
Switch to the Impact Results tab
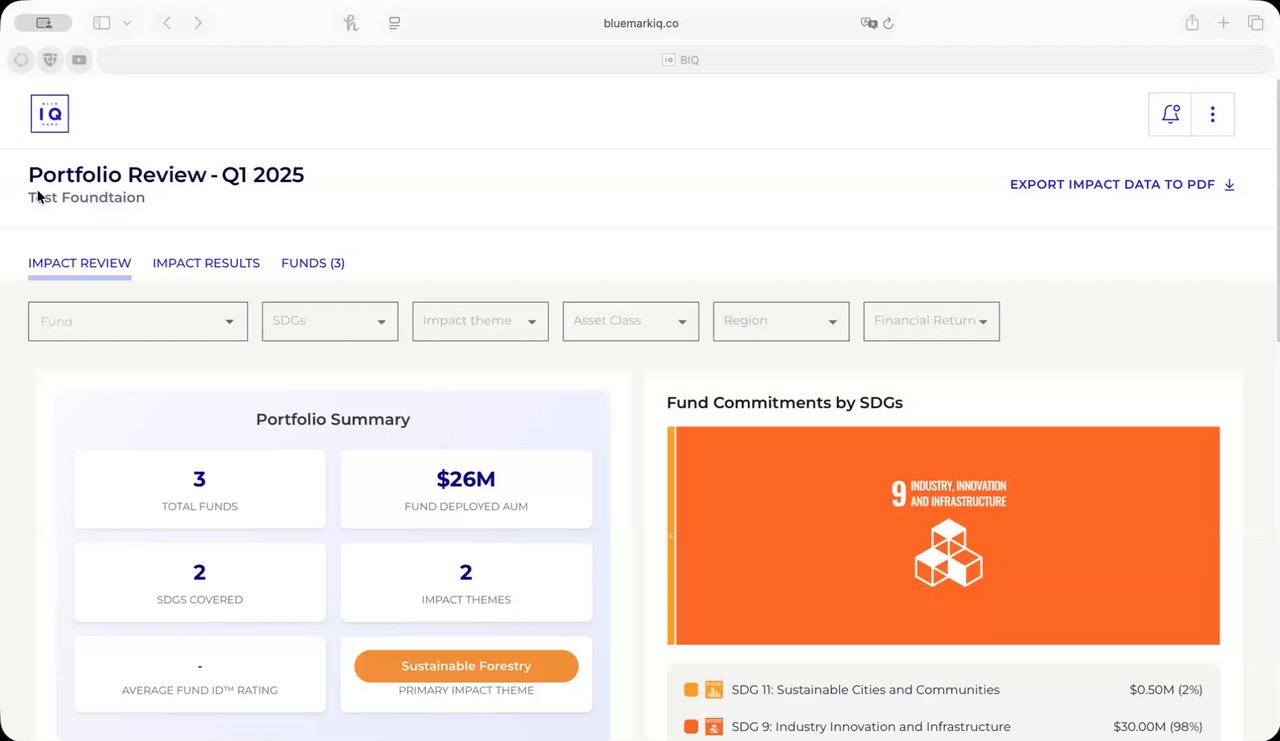coord(206,263)
